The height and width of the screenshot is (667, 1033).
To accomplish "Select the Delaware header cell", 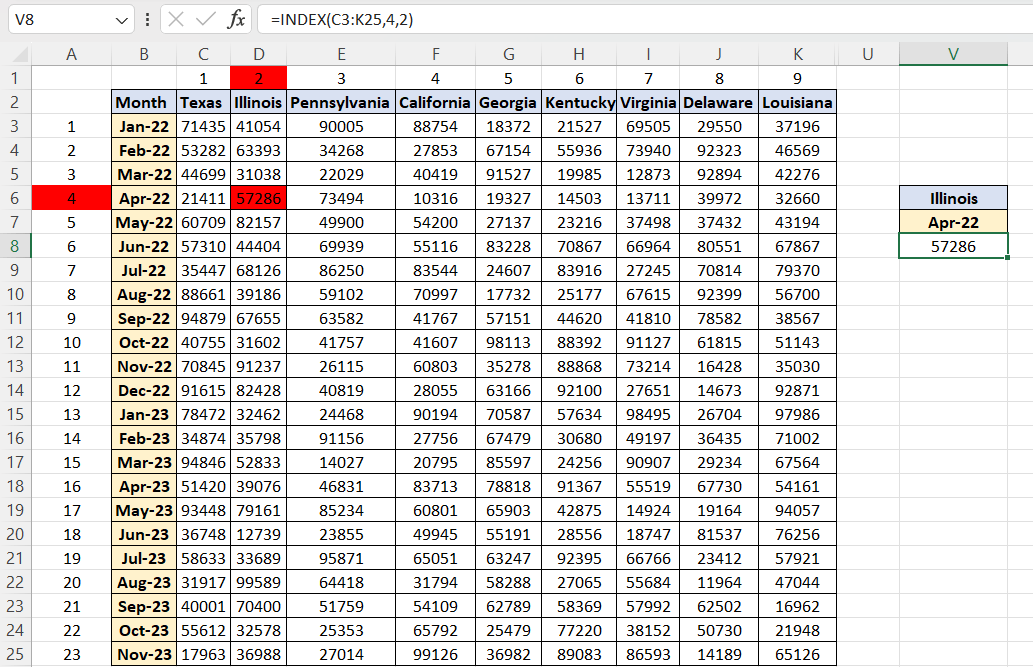I will [719, 102].
